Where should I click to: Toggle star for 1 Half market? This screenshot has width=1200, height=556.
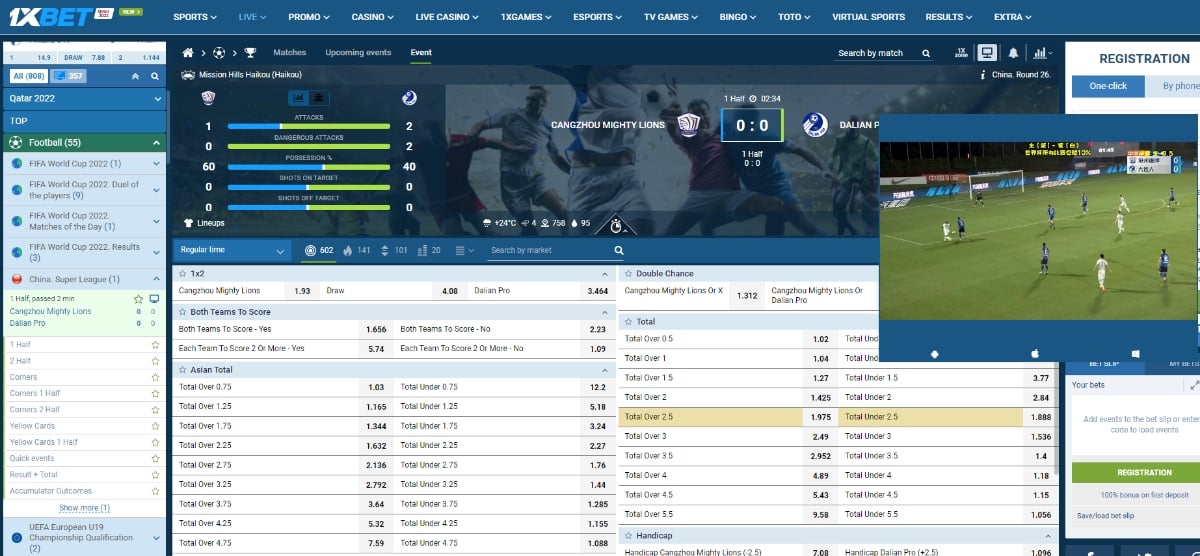click(x=155, y=344)
